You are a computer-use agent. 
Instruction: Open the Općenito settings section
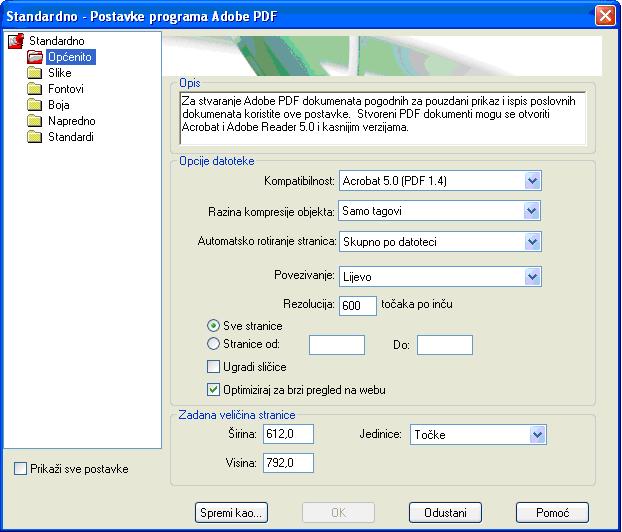point(71,57)
